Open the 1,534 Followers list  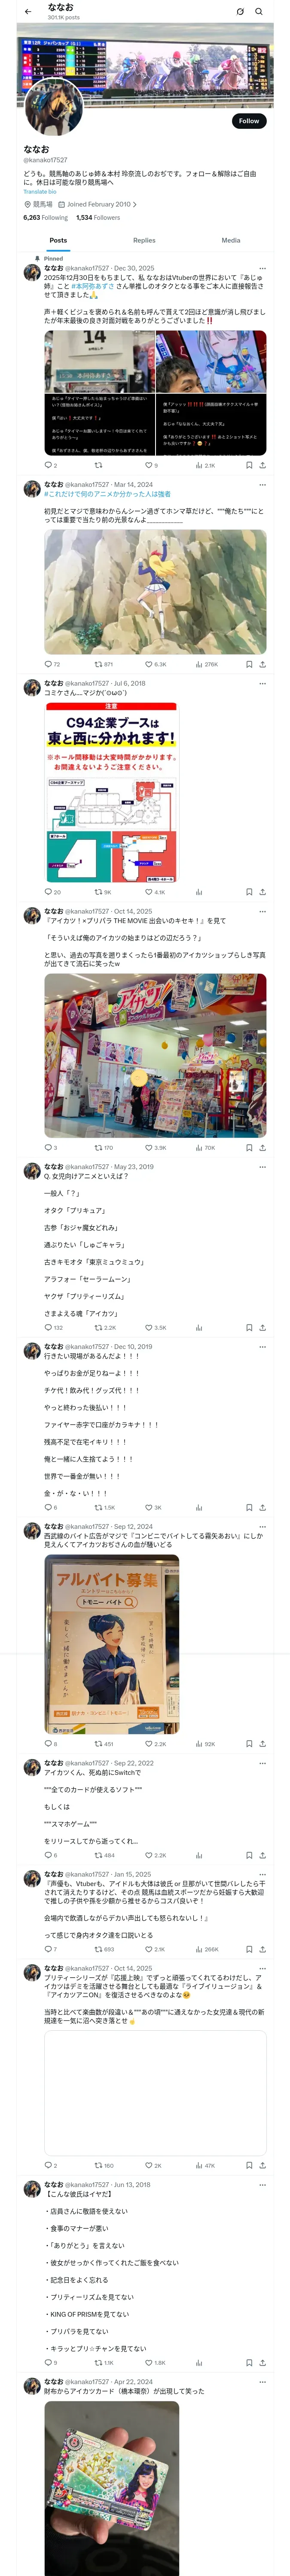pyautogui.click(x=98, y=217)
